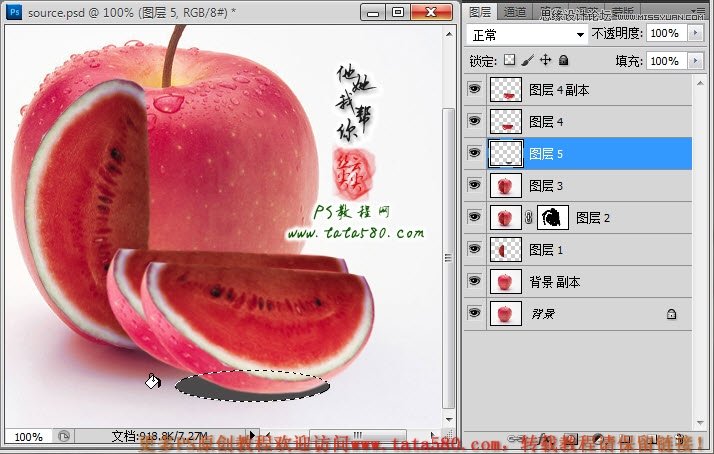Select layer name 图层 2
The height and width of the screenshot is (454, 714).
(593, 218)
